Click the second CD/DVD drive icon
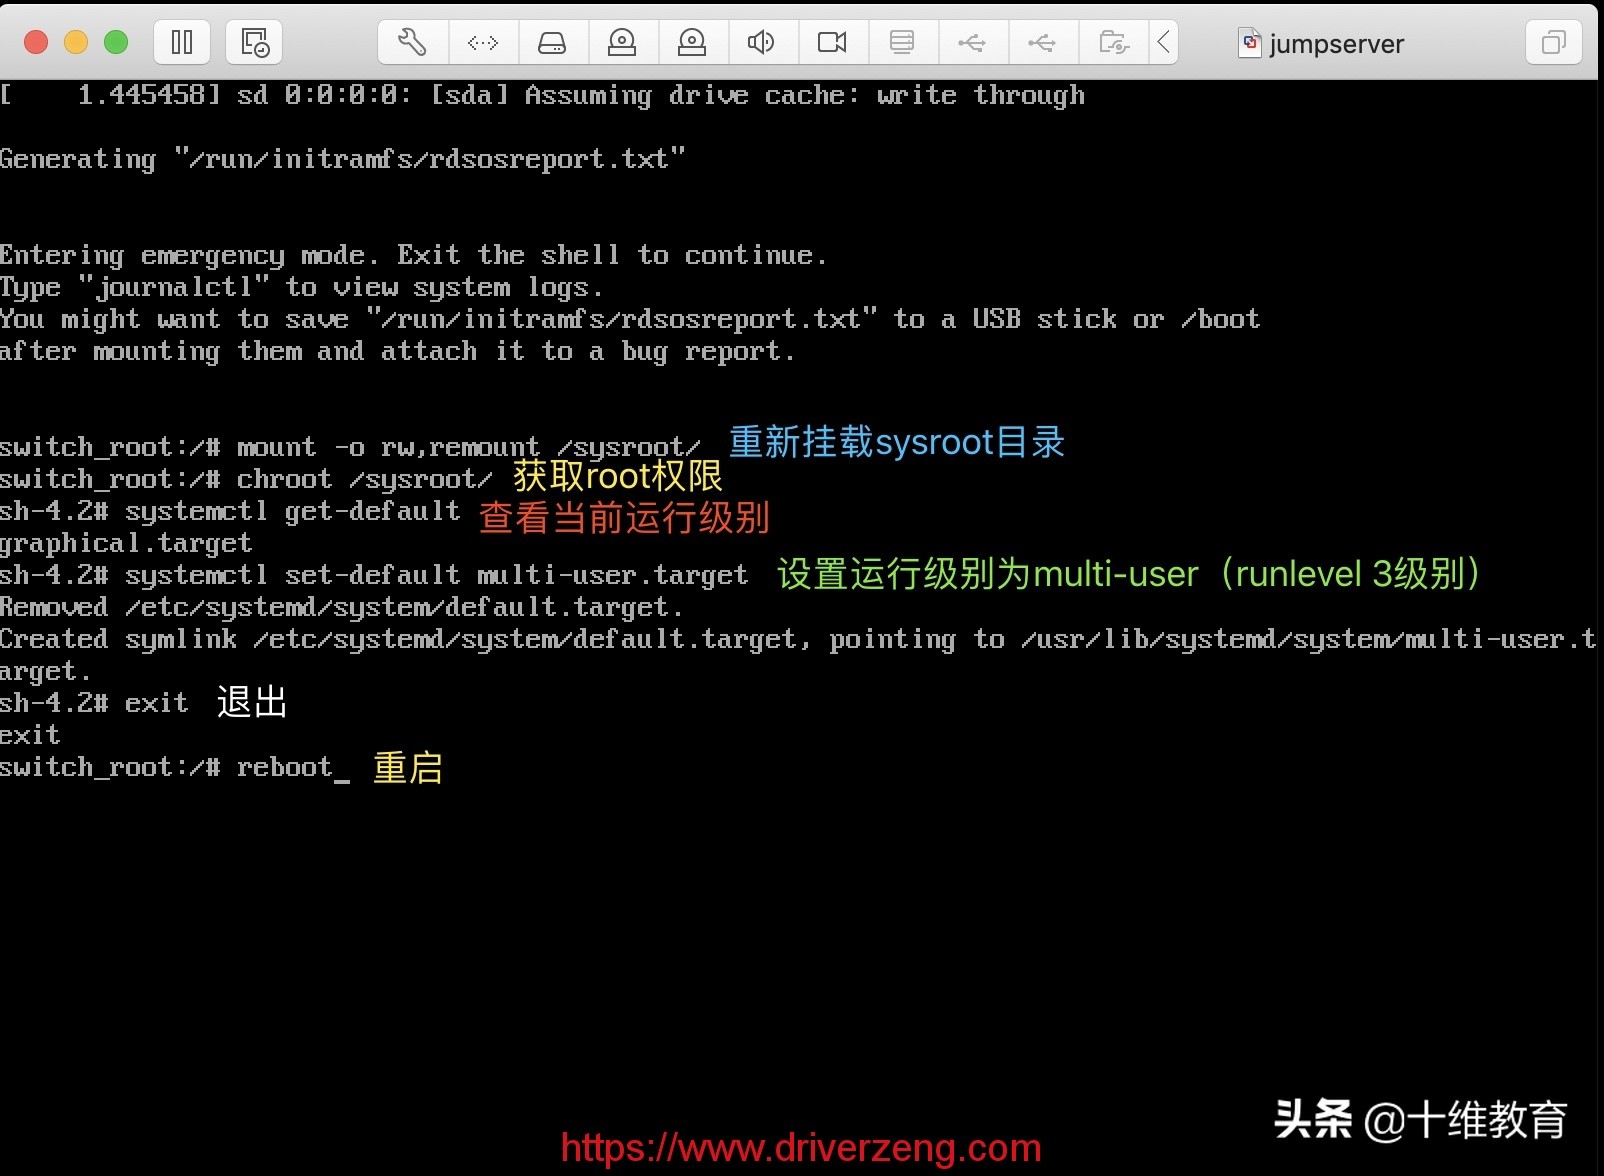 pos(693,42)
